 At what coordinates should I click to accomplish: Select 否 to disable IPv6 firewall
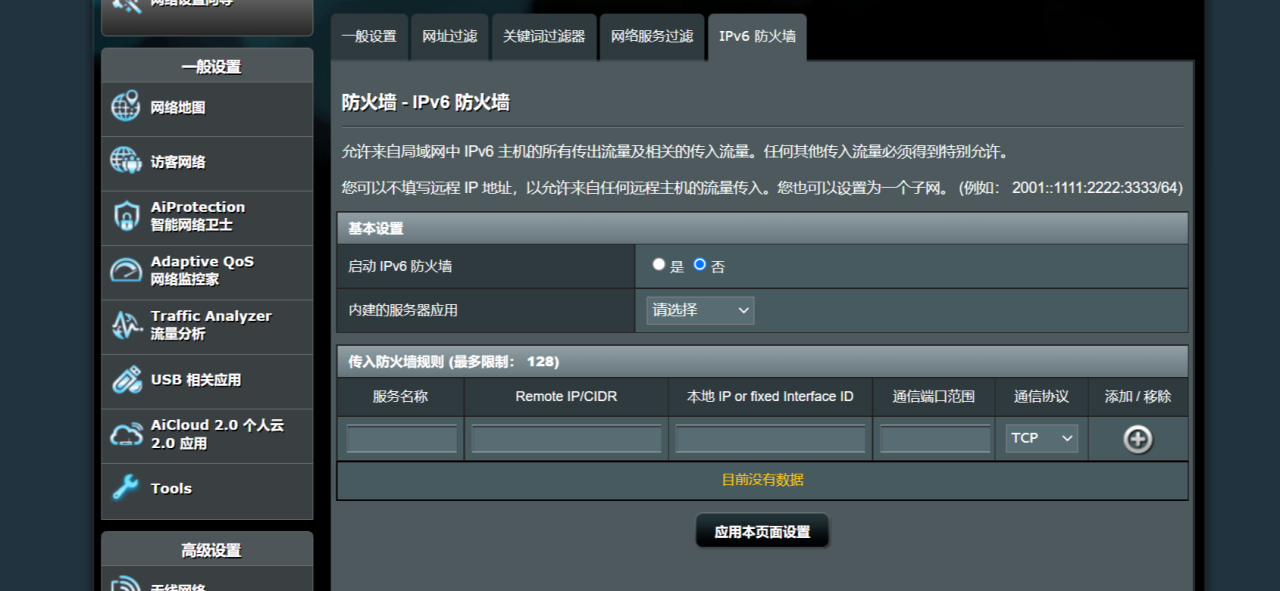point(700,265)
